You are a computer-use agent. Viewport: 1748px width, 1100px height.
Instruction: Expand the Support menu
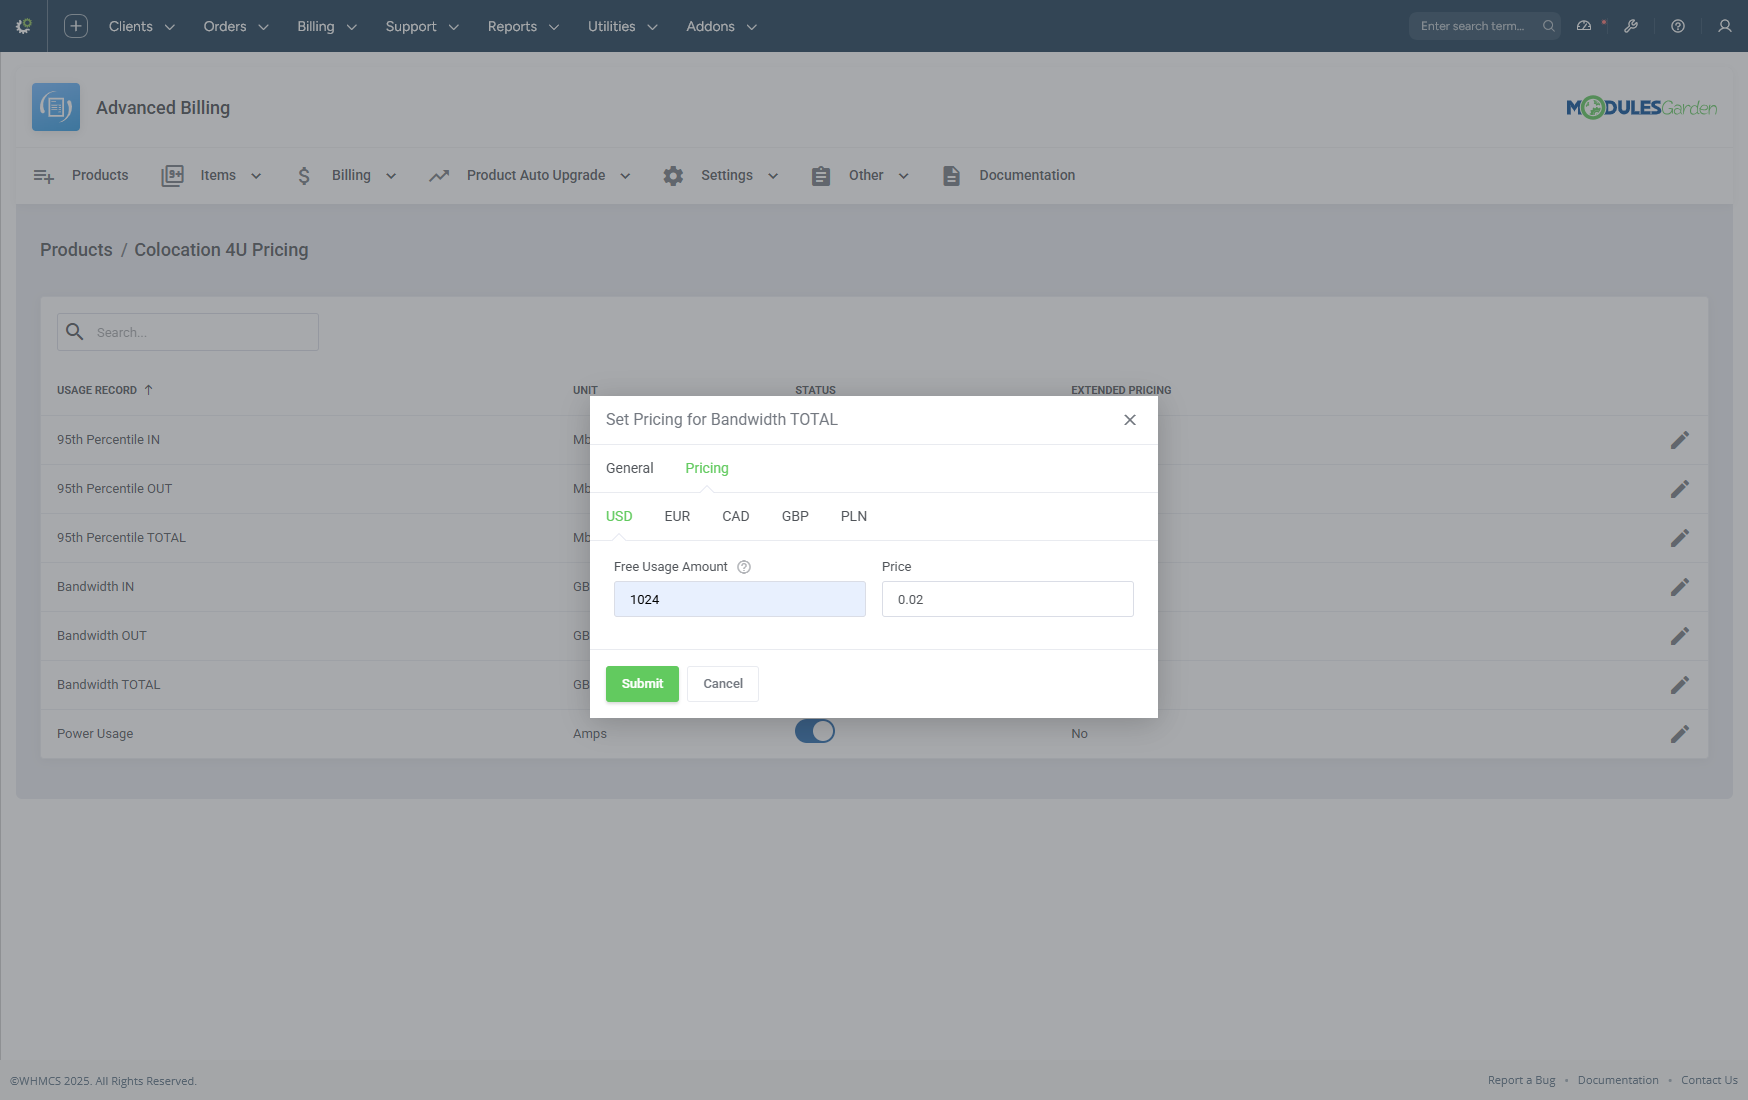coord(422,26)
